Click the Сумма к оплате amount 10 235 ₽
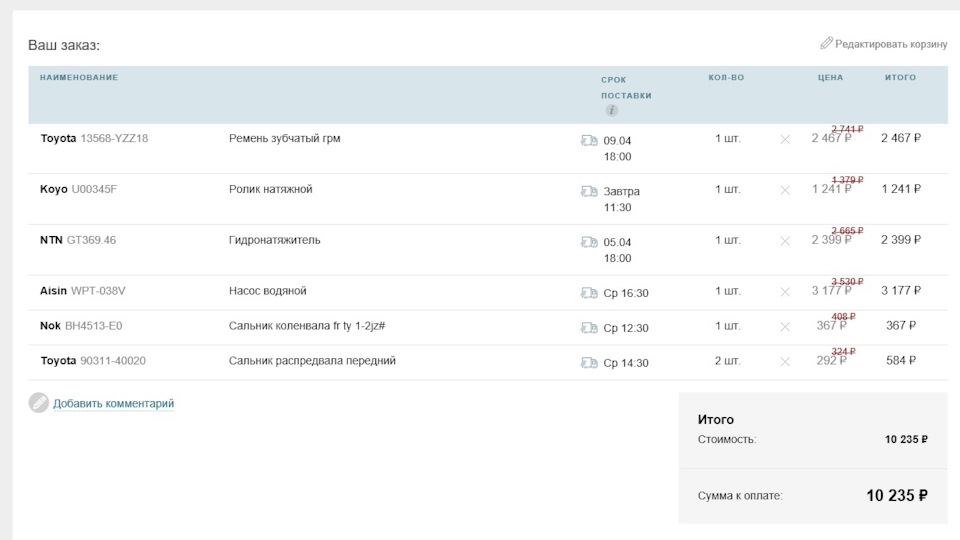This screenshot has width=960, height=540. 896,495
